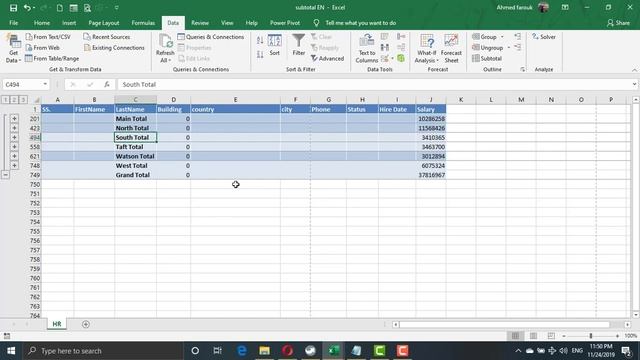Import data From Text/CSV
This screenshot has height=360, width=640.
pos(48,37)
